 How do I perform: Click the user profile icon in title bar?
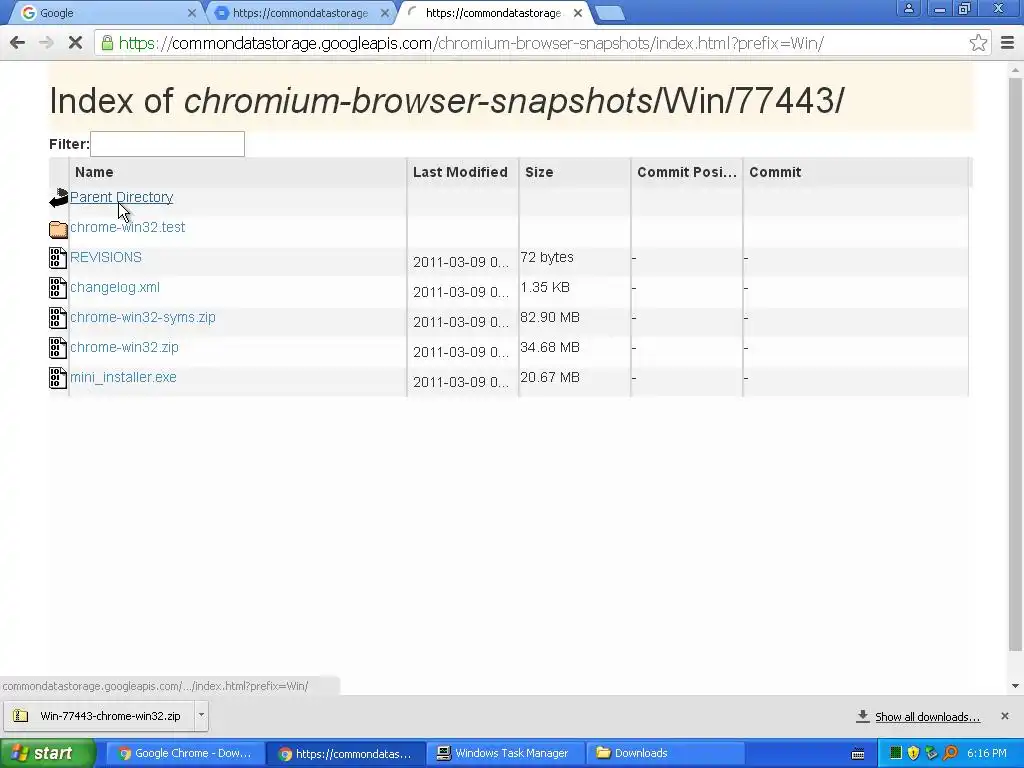[908, 9]
